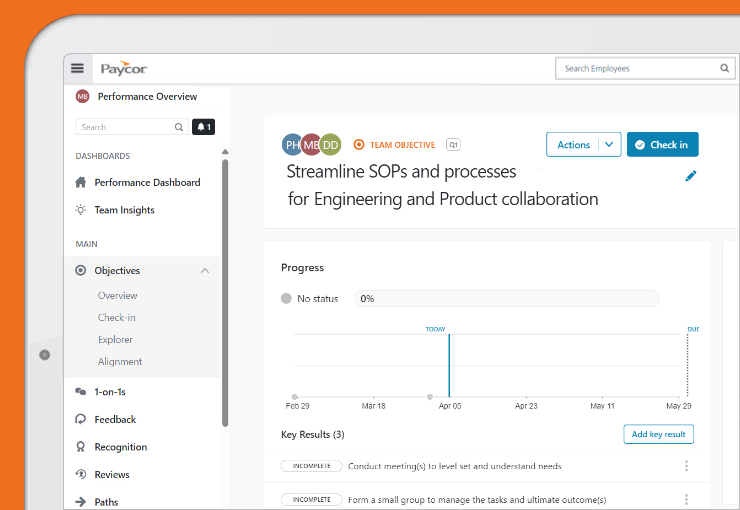Open options for Conduct meeting(s) key result
This screenshot has height=510, width=740.
point(686,466)
